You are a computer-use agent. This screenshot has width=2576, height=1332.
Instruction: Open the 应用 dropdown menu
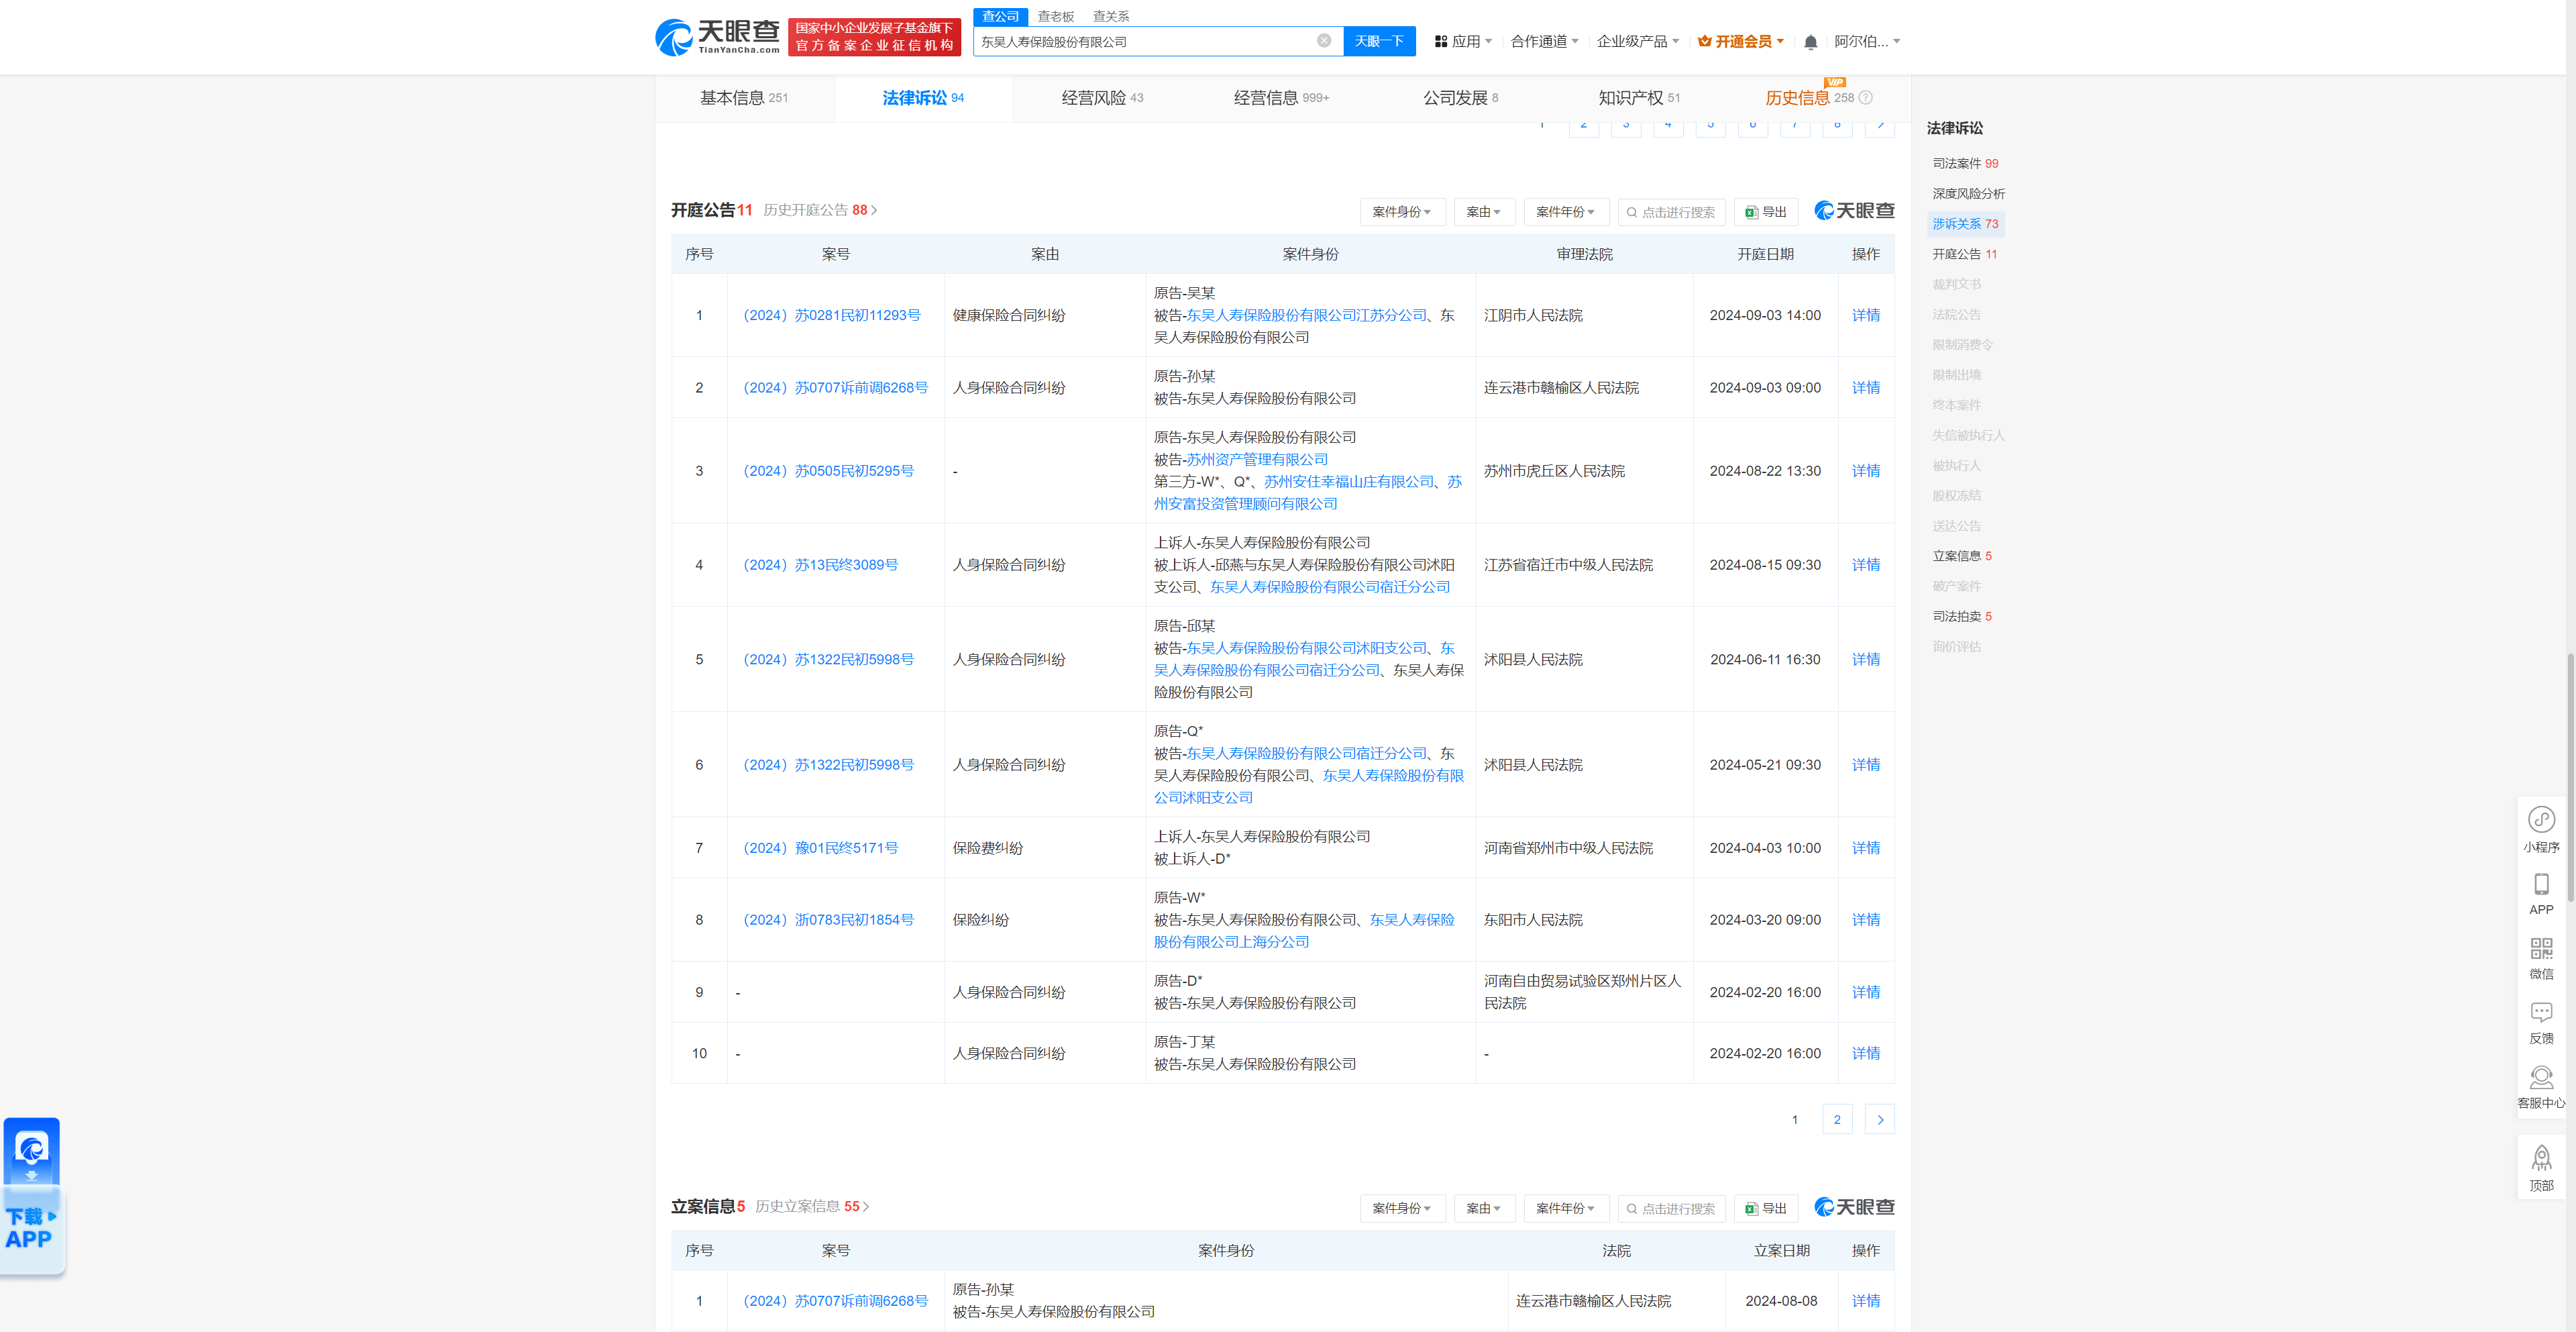click(x=1463, y=41)
